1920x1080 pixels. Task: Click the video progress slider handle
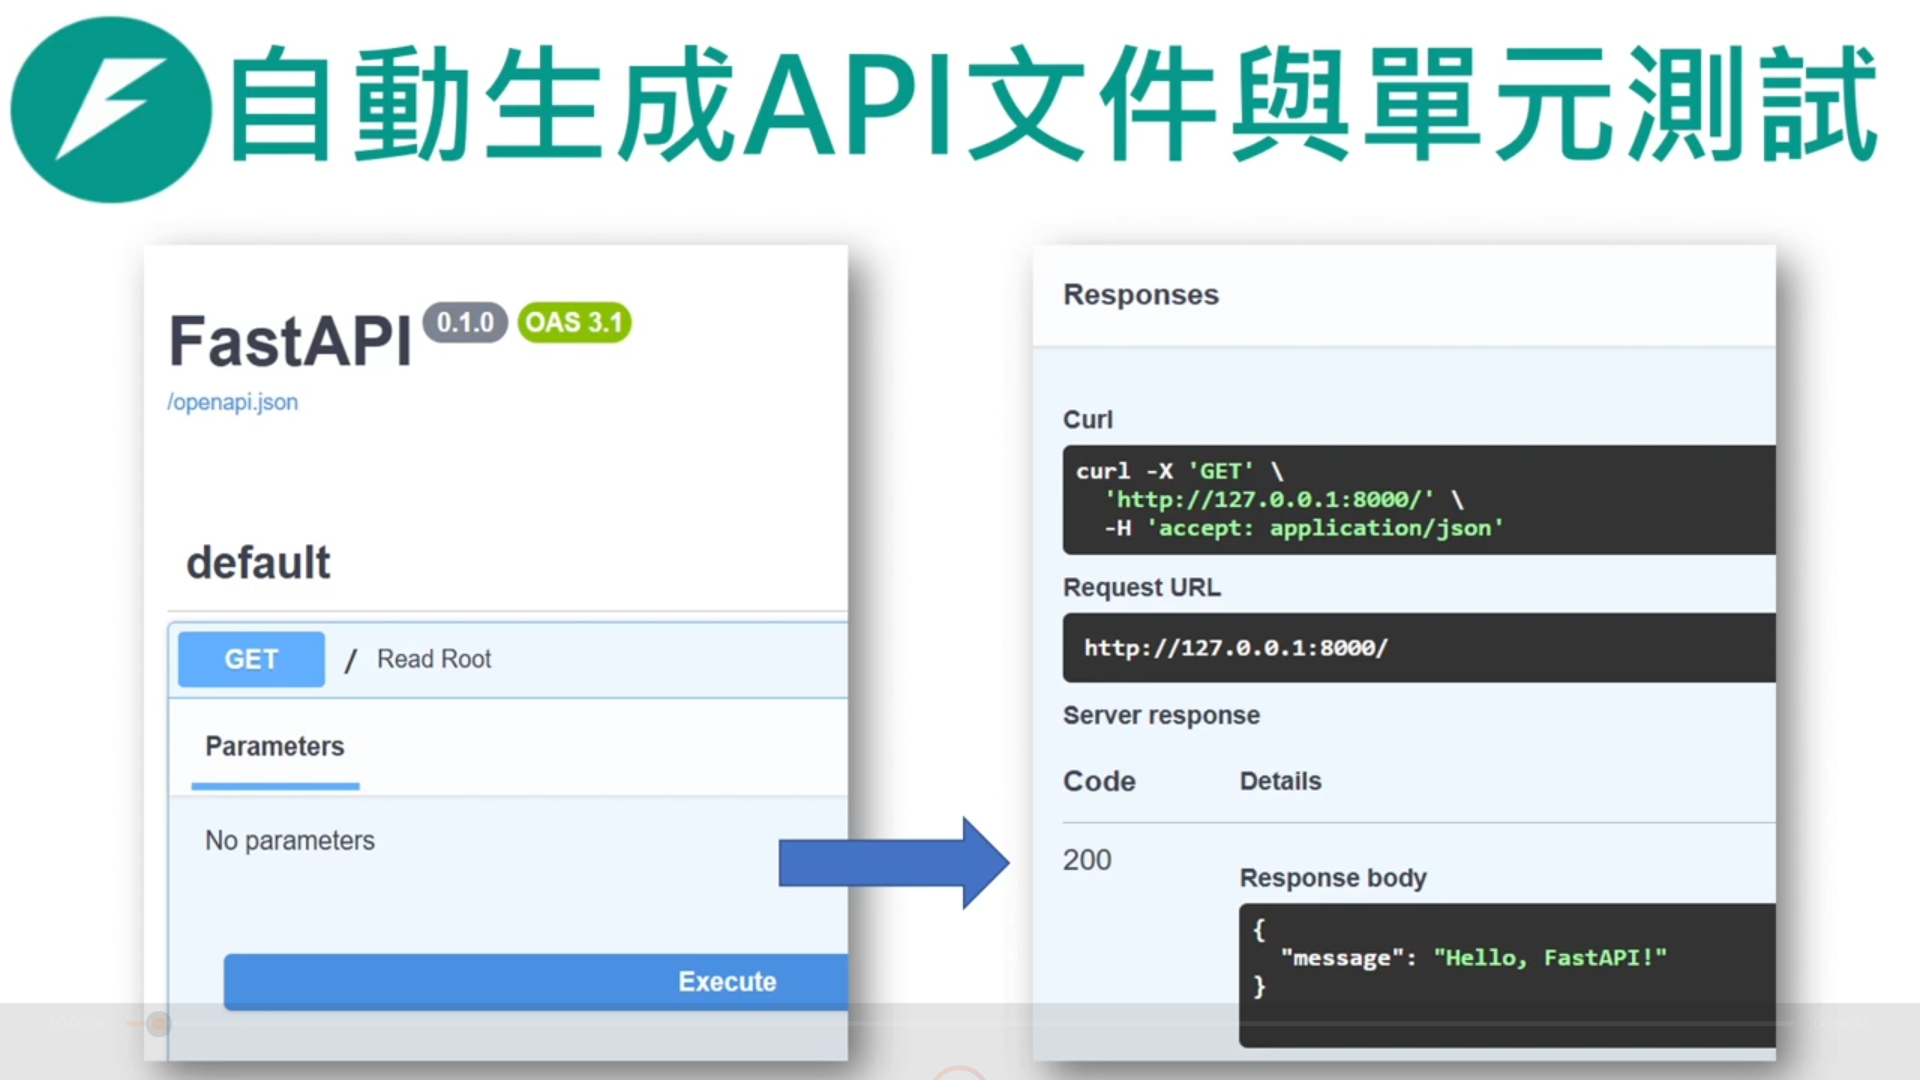[157, 1024]
